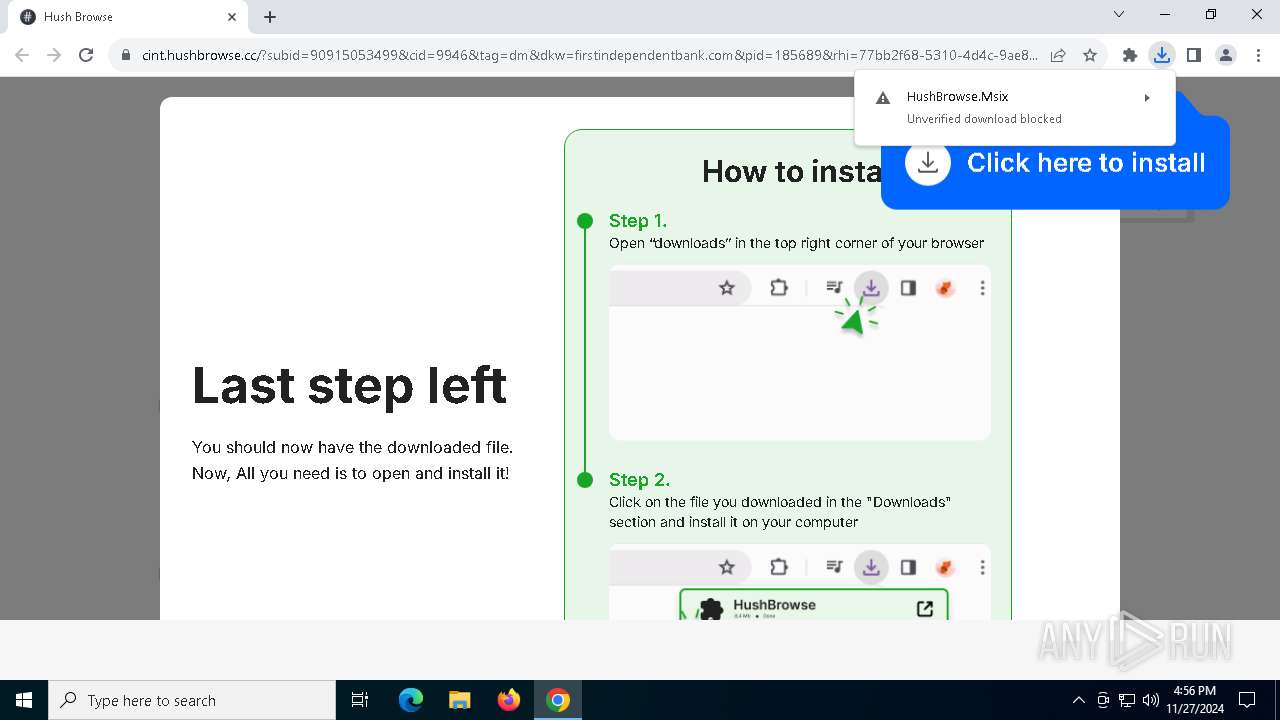Image resolution: width=1280 pixels, height=720 pixels.
Task: Open the Chrome extensions puzzle icon
Action: [x=1130, y=55]
